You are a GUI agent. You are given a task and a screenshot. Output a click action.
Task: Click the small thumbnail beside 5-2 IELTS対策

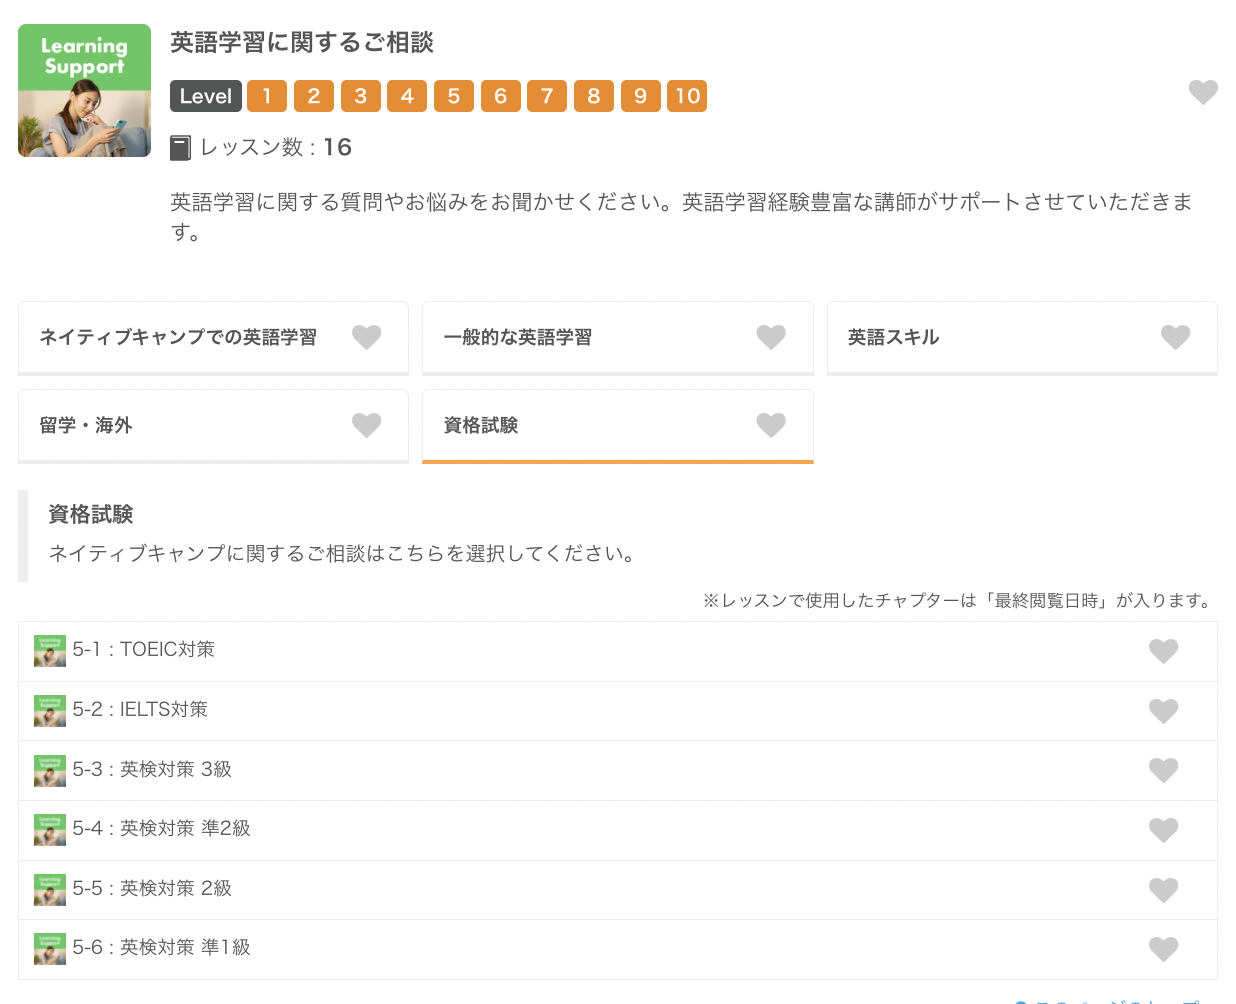[49, 710]
